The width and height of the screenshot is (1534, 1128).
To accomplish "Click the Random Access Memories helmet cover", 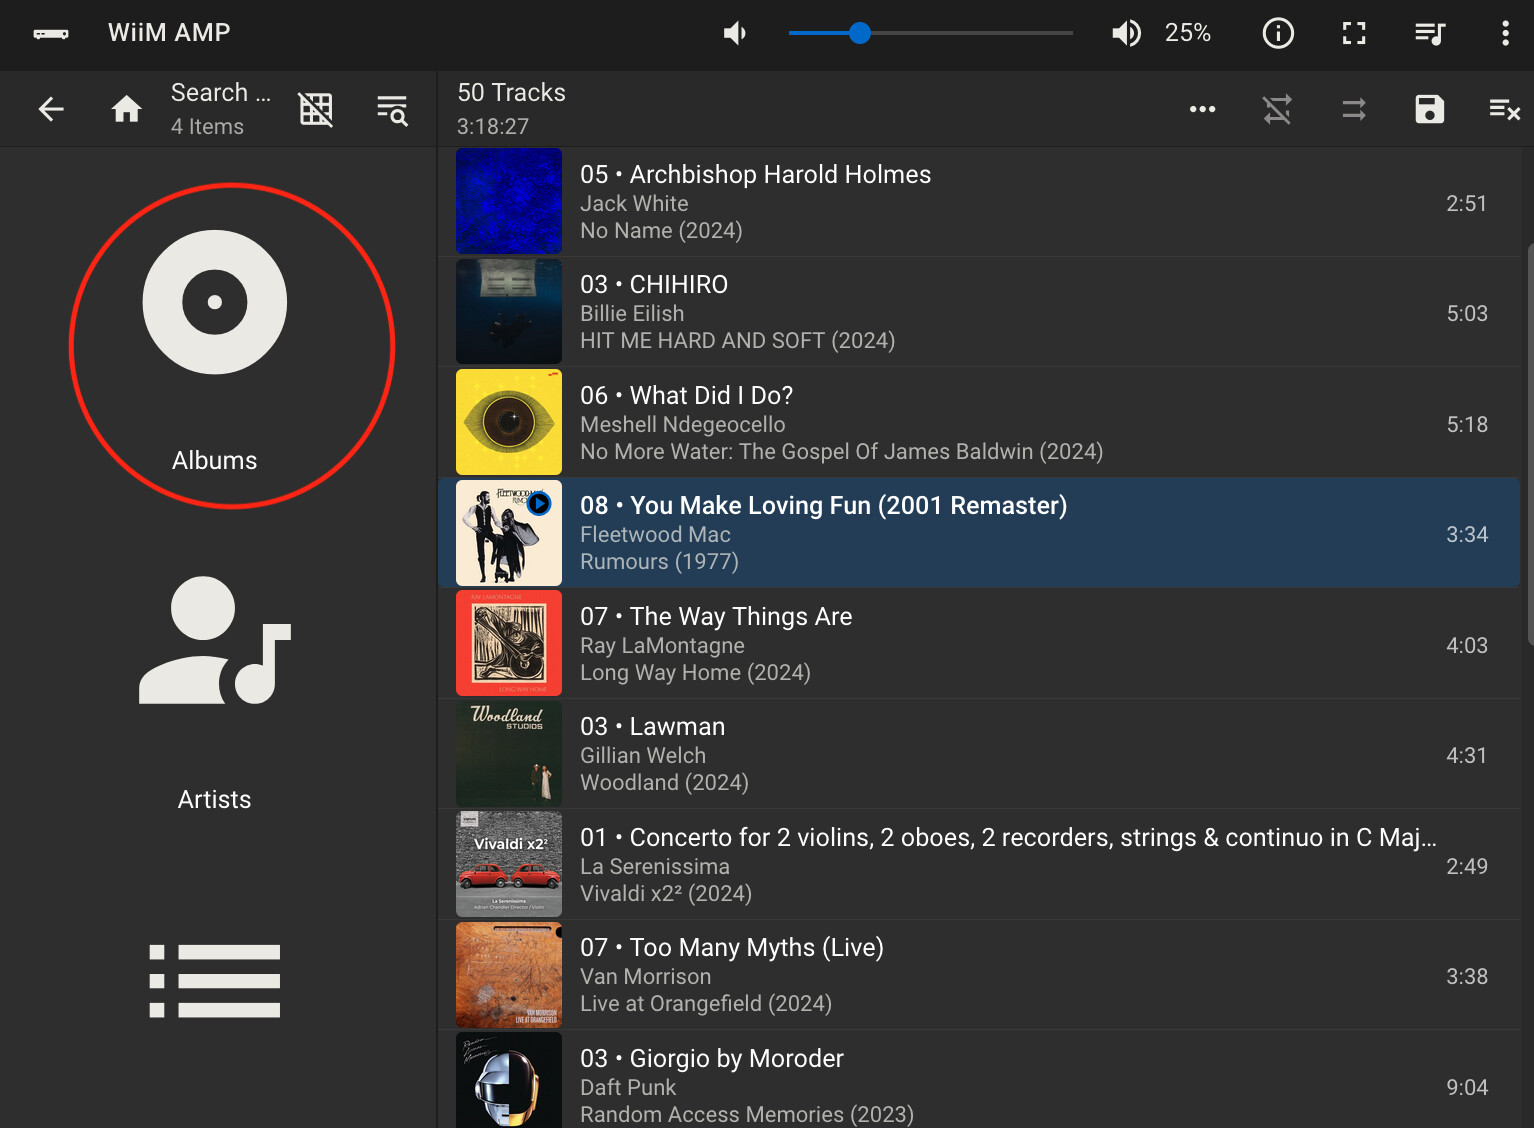I will coord(509,1080).
